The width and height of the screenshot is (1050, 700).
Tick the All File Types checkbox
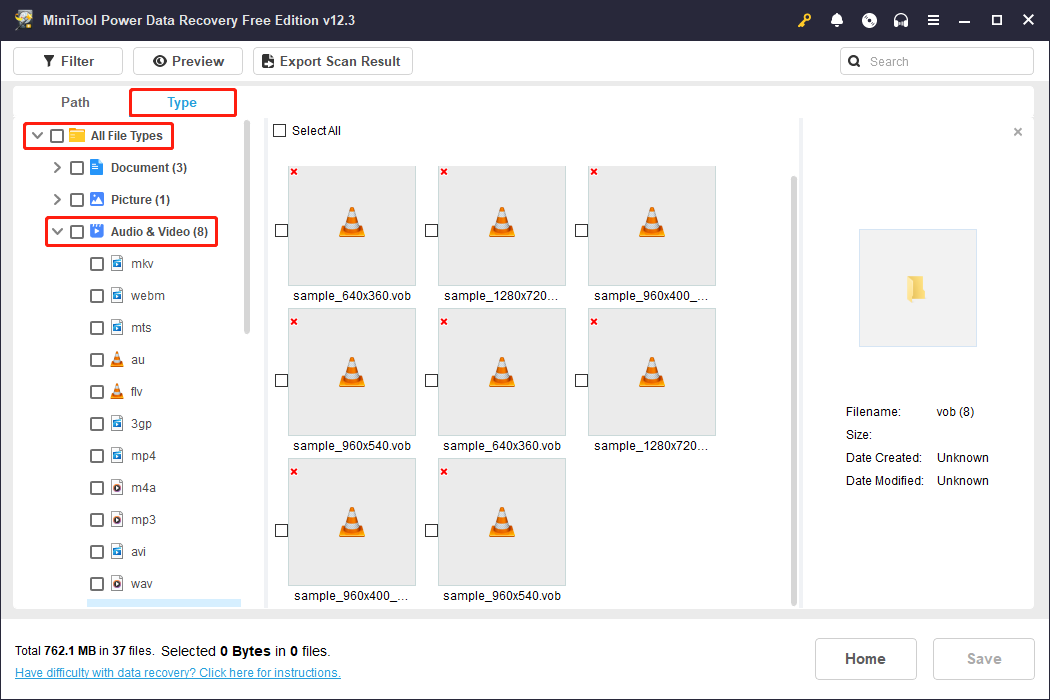coord(58,136)
